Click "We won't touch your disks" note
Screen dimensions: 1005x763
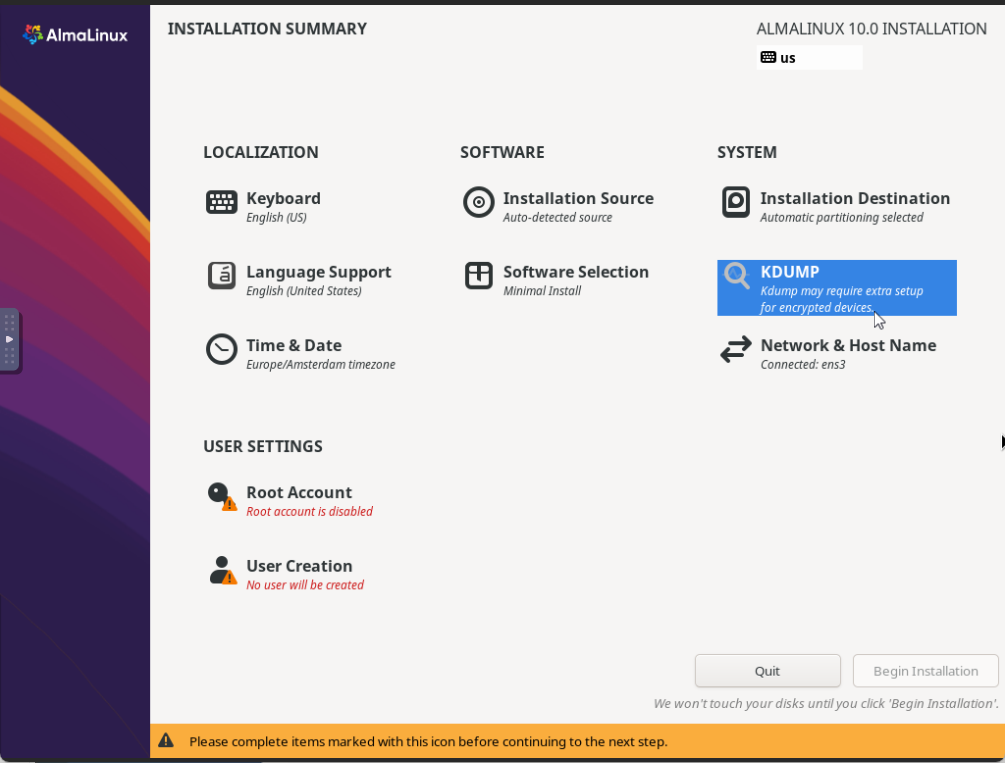826,703
